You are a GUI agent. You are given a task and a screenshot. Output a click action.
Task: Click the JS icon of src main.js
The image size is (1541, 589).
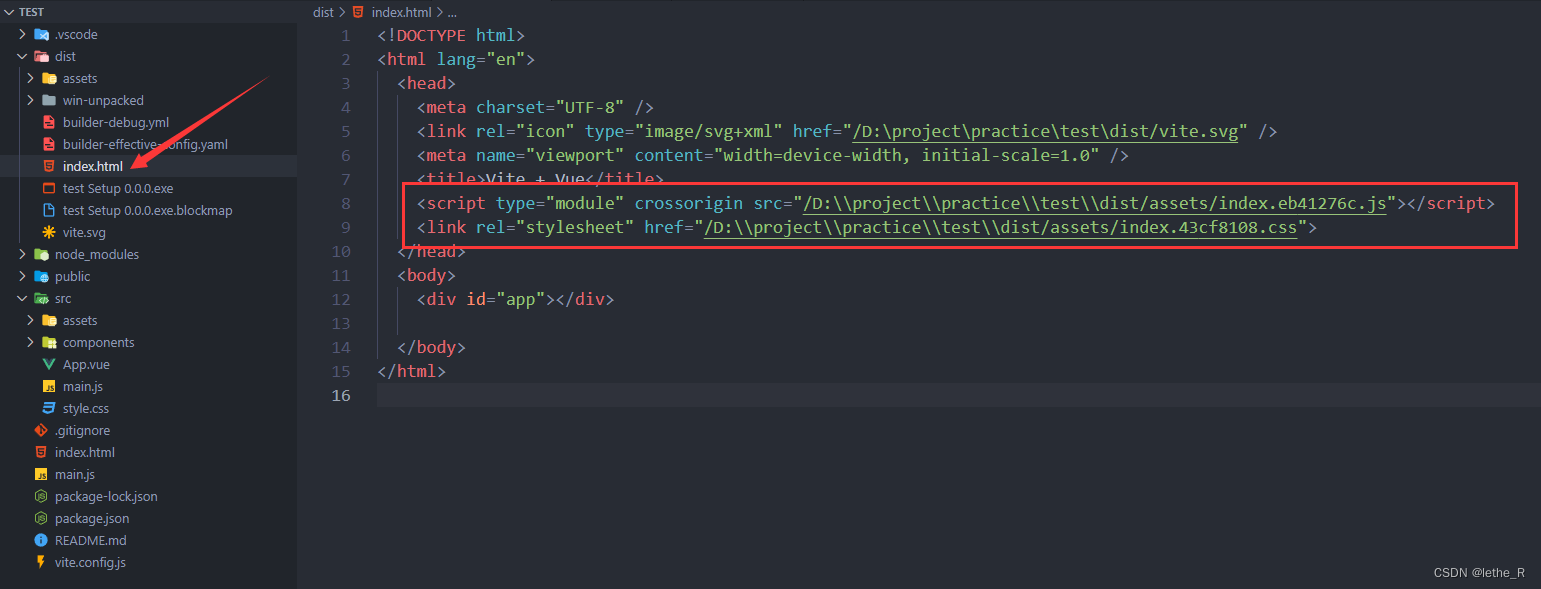pyautogui.click(x=49, y=386)
